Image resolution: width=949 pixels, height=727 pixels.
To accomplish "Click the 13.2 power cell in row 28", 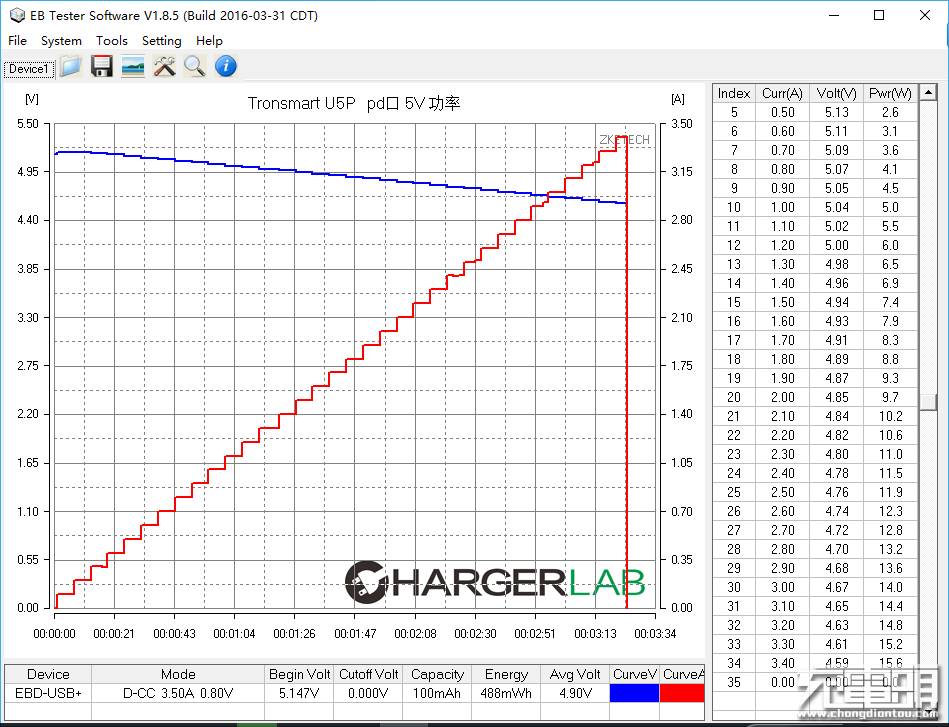I will click(890, 549).
